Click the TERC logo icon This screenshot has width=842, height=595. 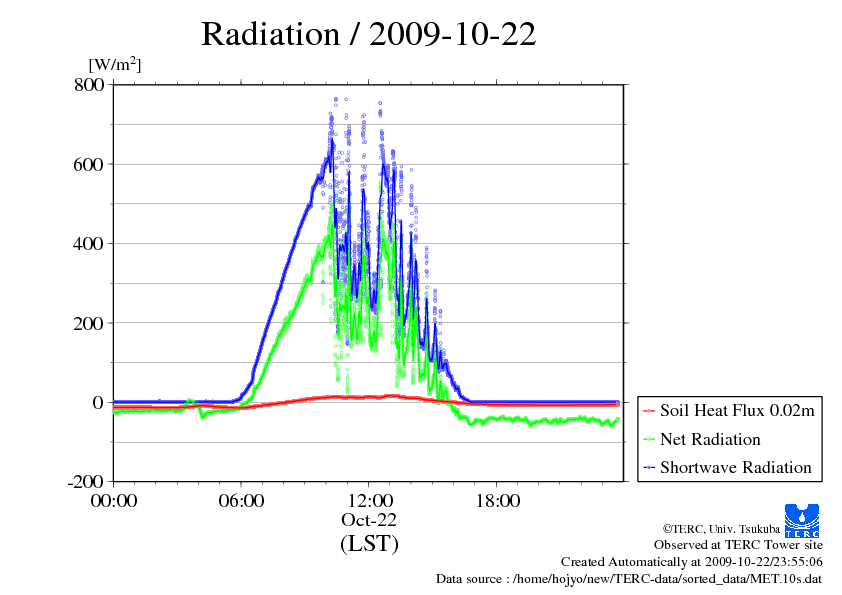point(802,520)
